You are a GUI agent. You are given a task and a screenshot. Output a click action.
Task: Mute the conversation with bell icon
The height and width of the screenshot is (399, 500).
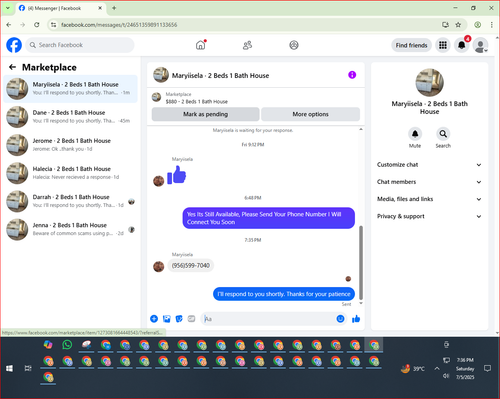pyautogui.click(x=415, y=134)
